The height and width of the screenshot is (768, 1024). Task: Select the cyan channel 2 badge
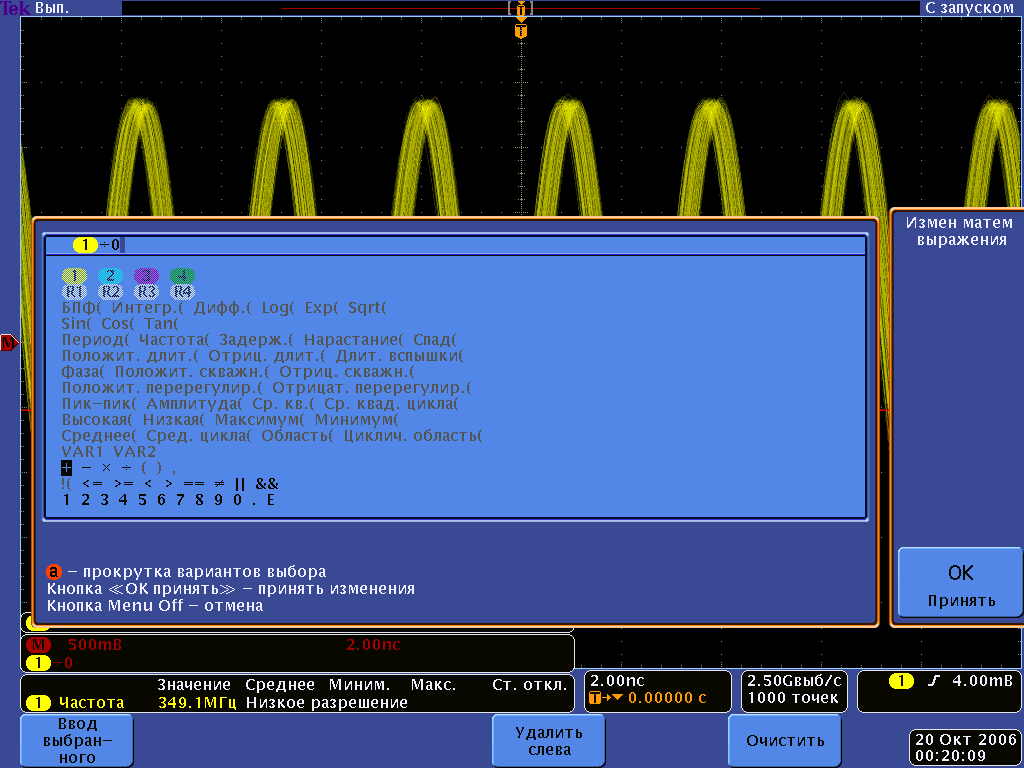point(111,276)
